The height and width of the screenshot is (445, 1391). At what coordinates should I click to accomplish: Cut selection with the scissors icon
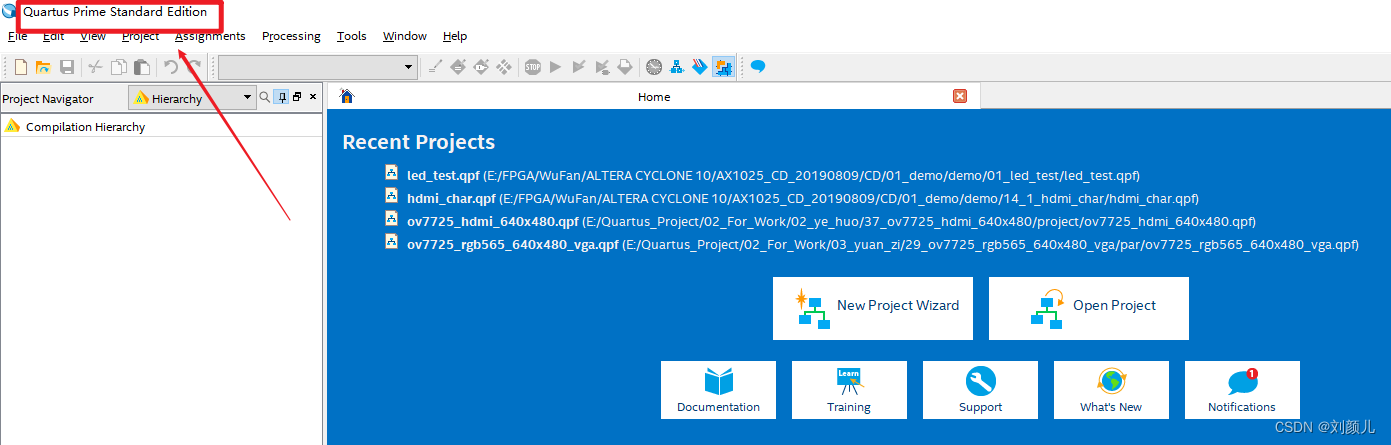(x=95, y=67)
